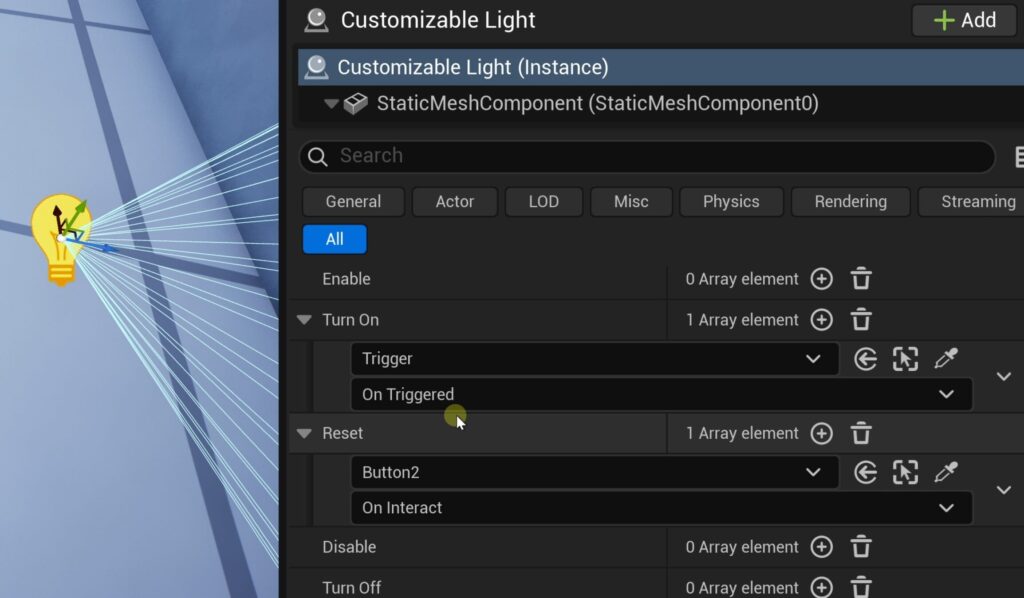Open the On Triggered event dropdown
Image resolution: width=1024 pixels, height=598 pixels.
coord(660,395)
